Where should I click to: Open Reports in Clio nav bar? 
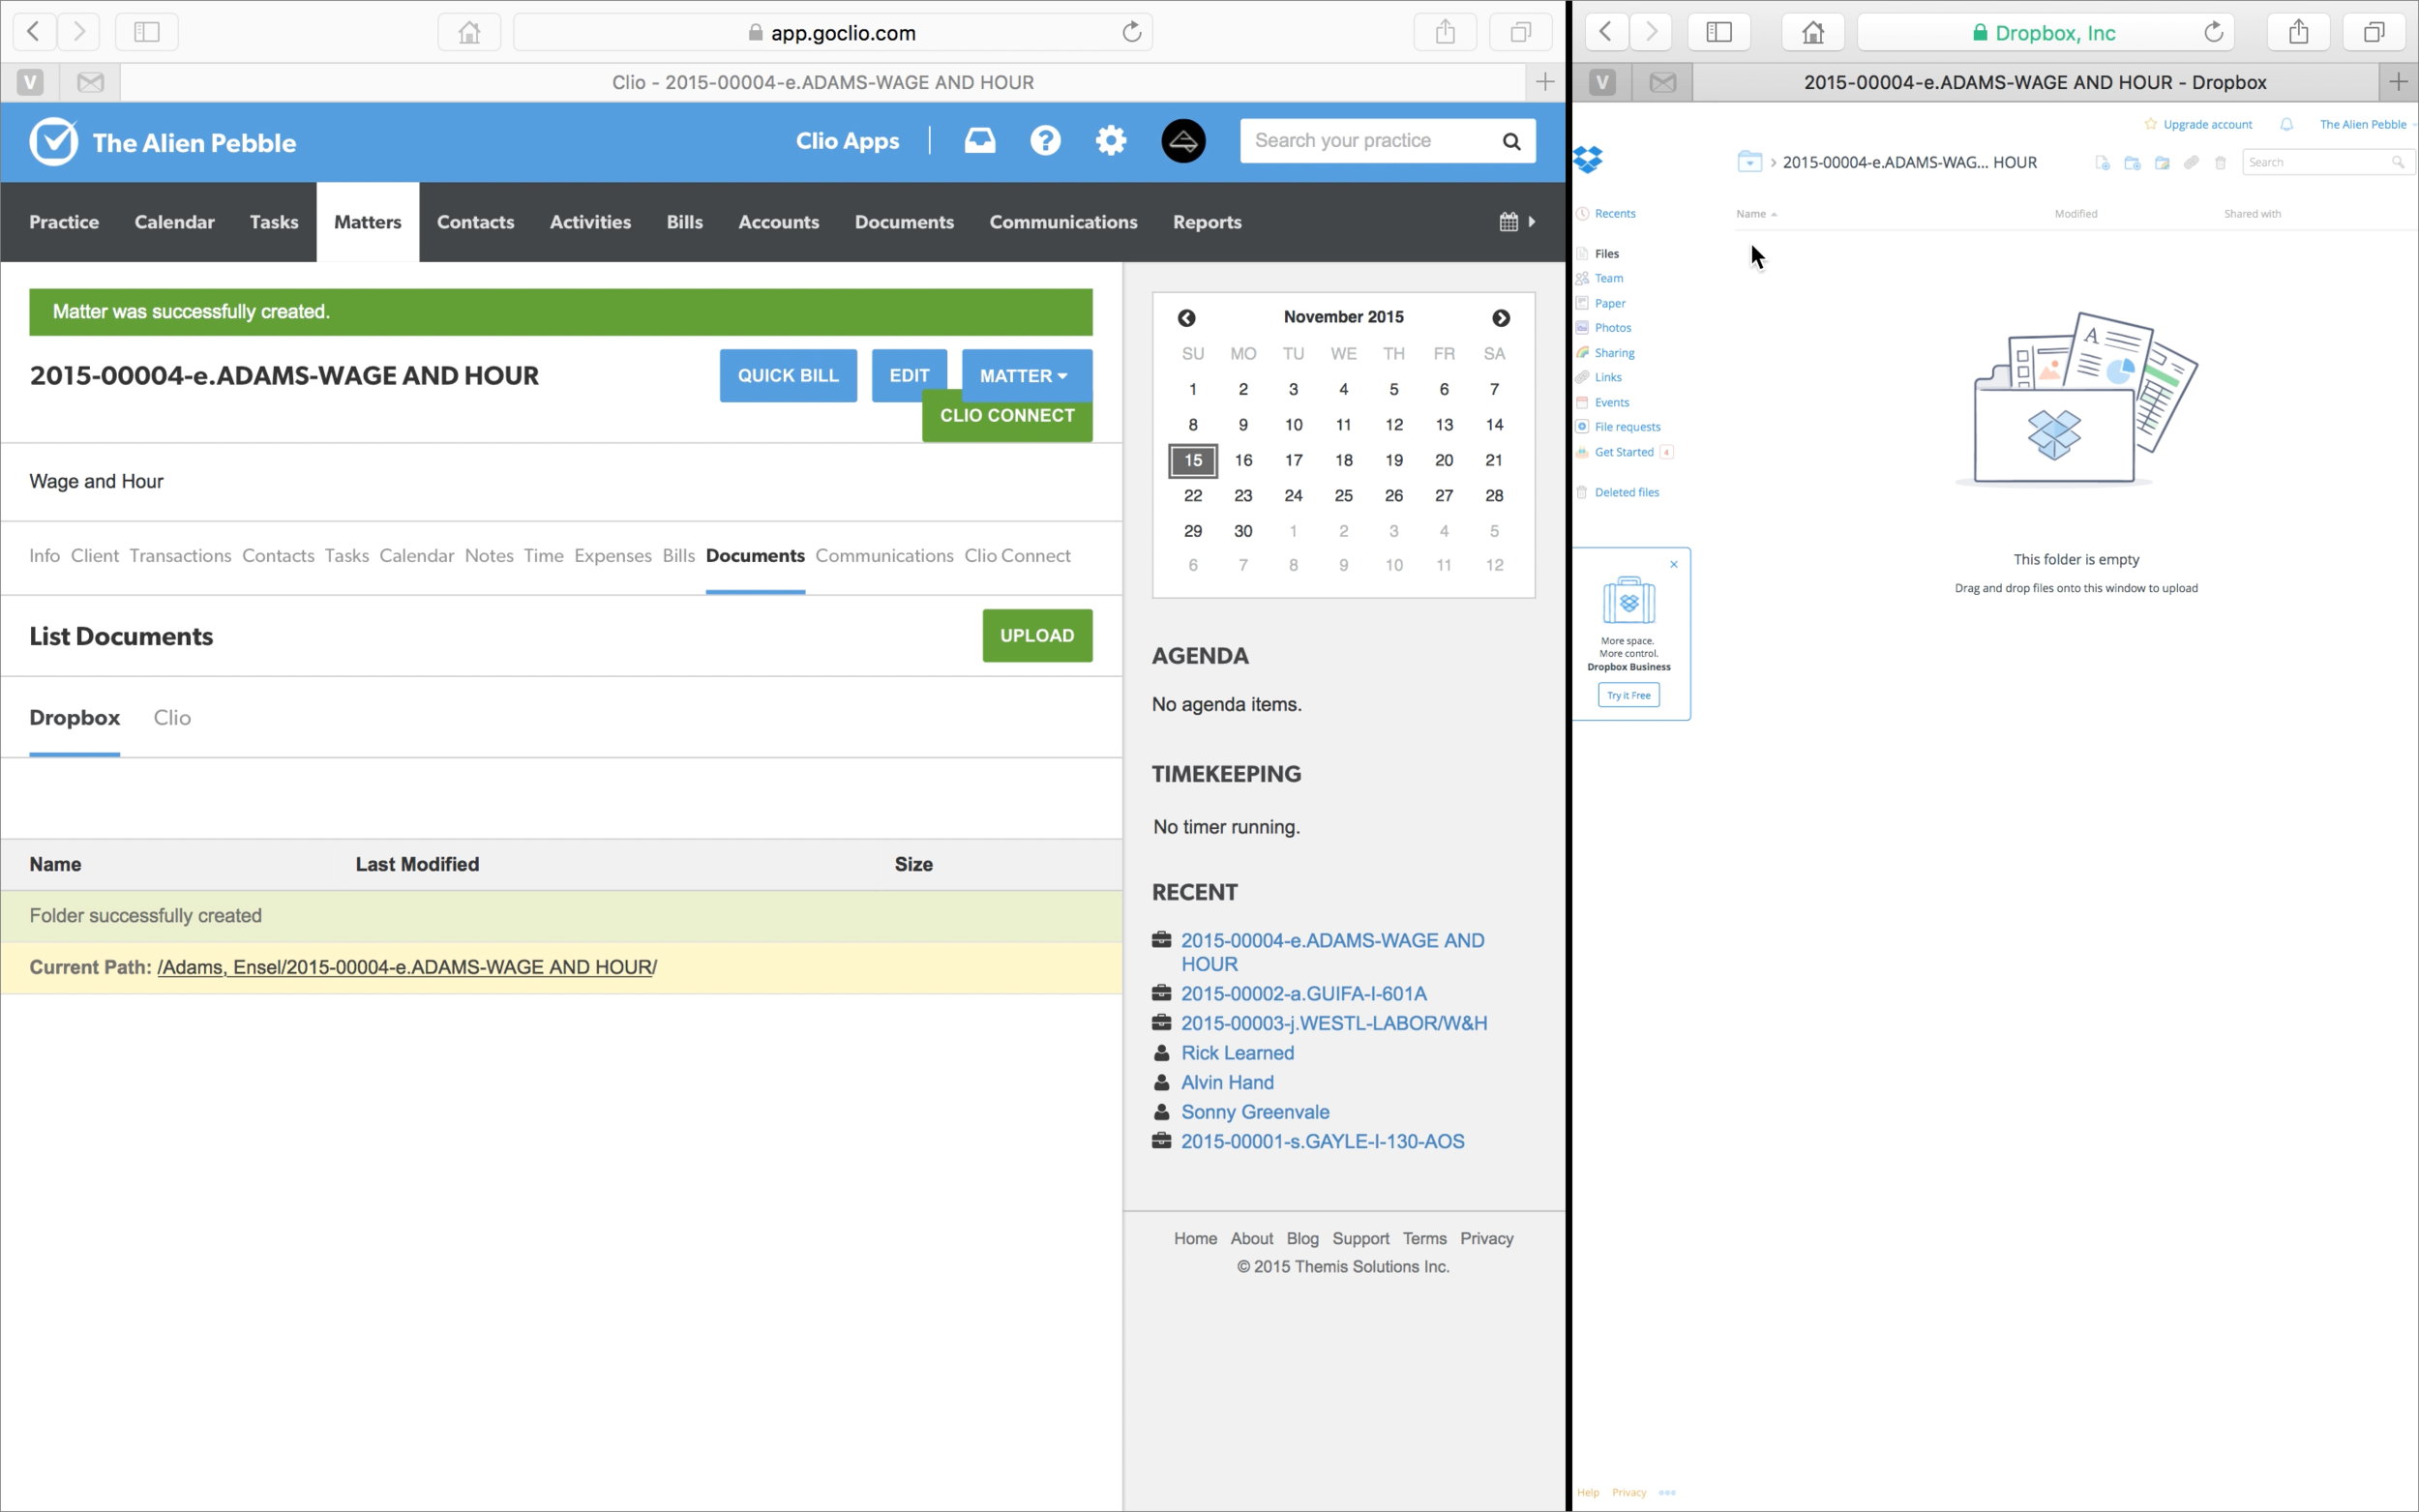[x=1206, y=222]
